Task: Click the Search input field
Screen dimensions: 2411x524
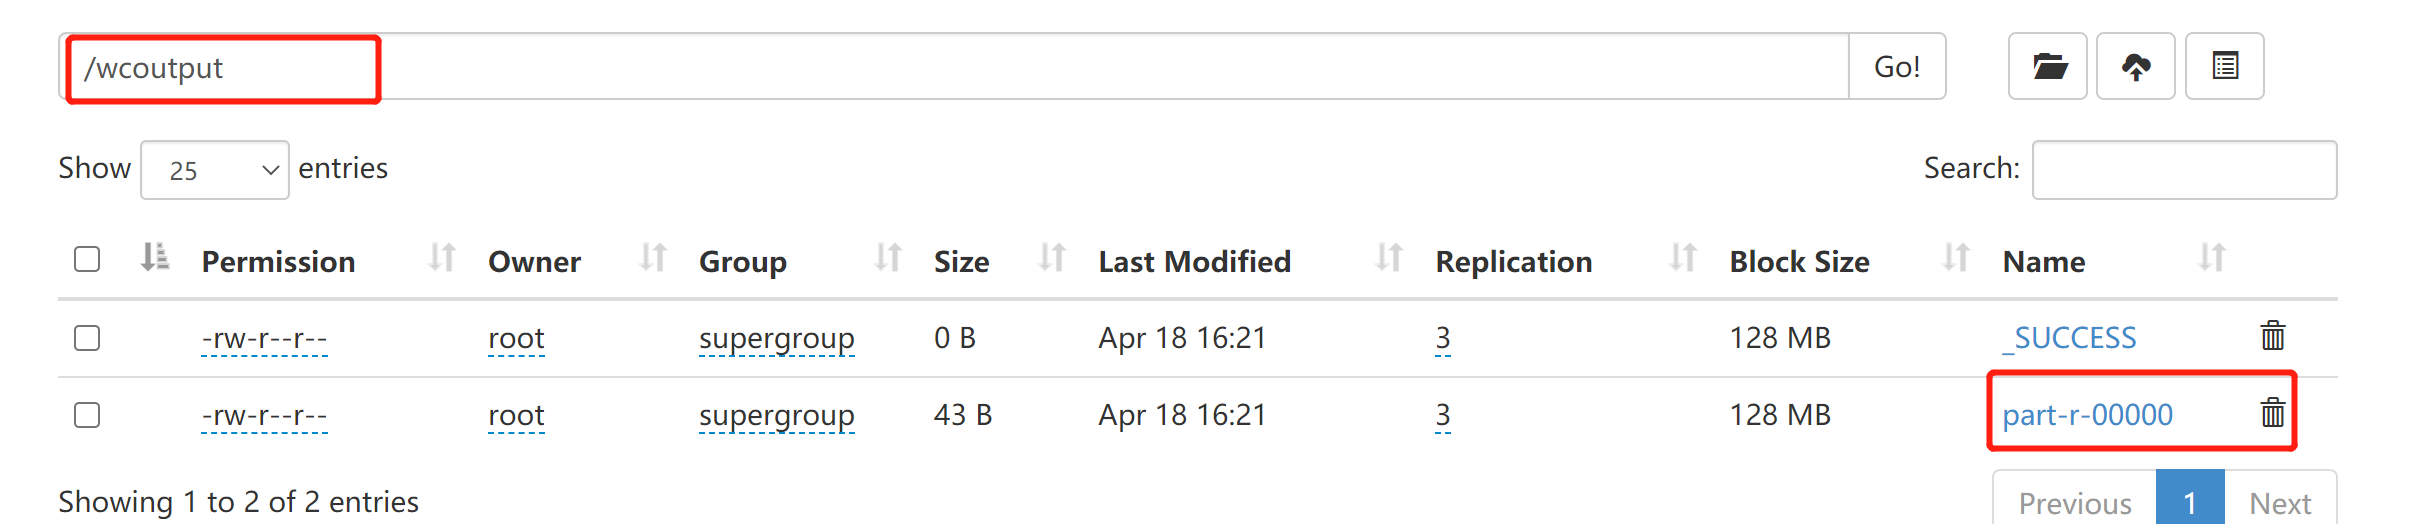Action: (x=2184, y=170)
